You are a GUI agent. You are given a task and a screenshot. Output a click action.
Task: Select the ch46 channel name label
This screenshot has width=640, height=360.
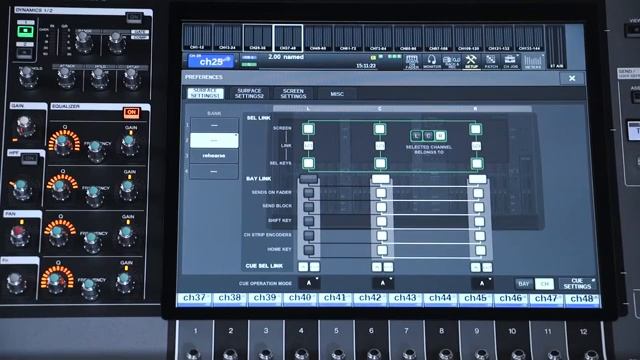(x=511, y=299)
